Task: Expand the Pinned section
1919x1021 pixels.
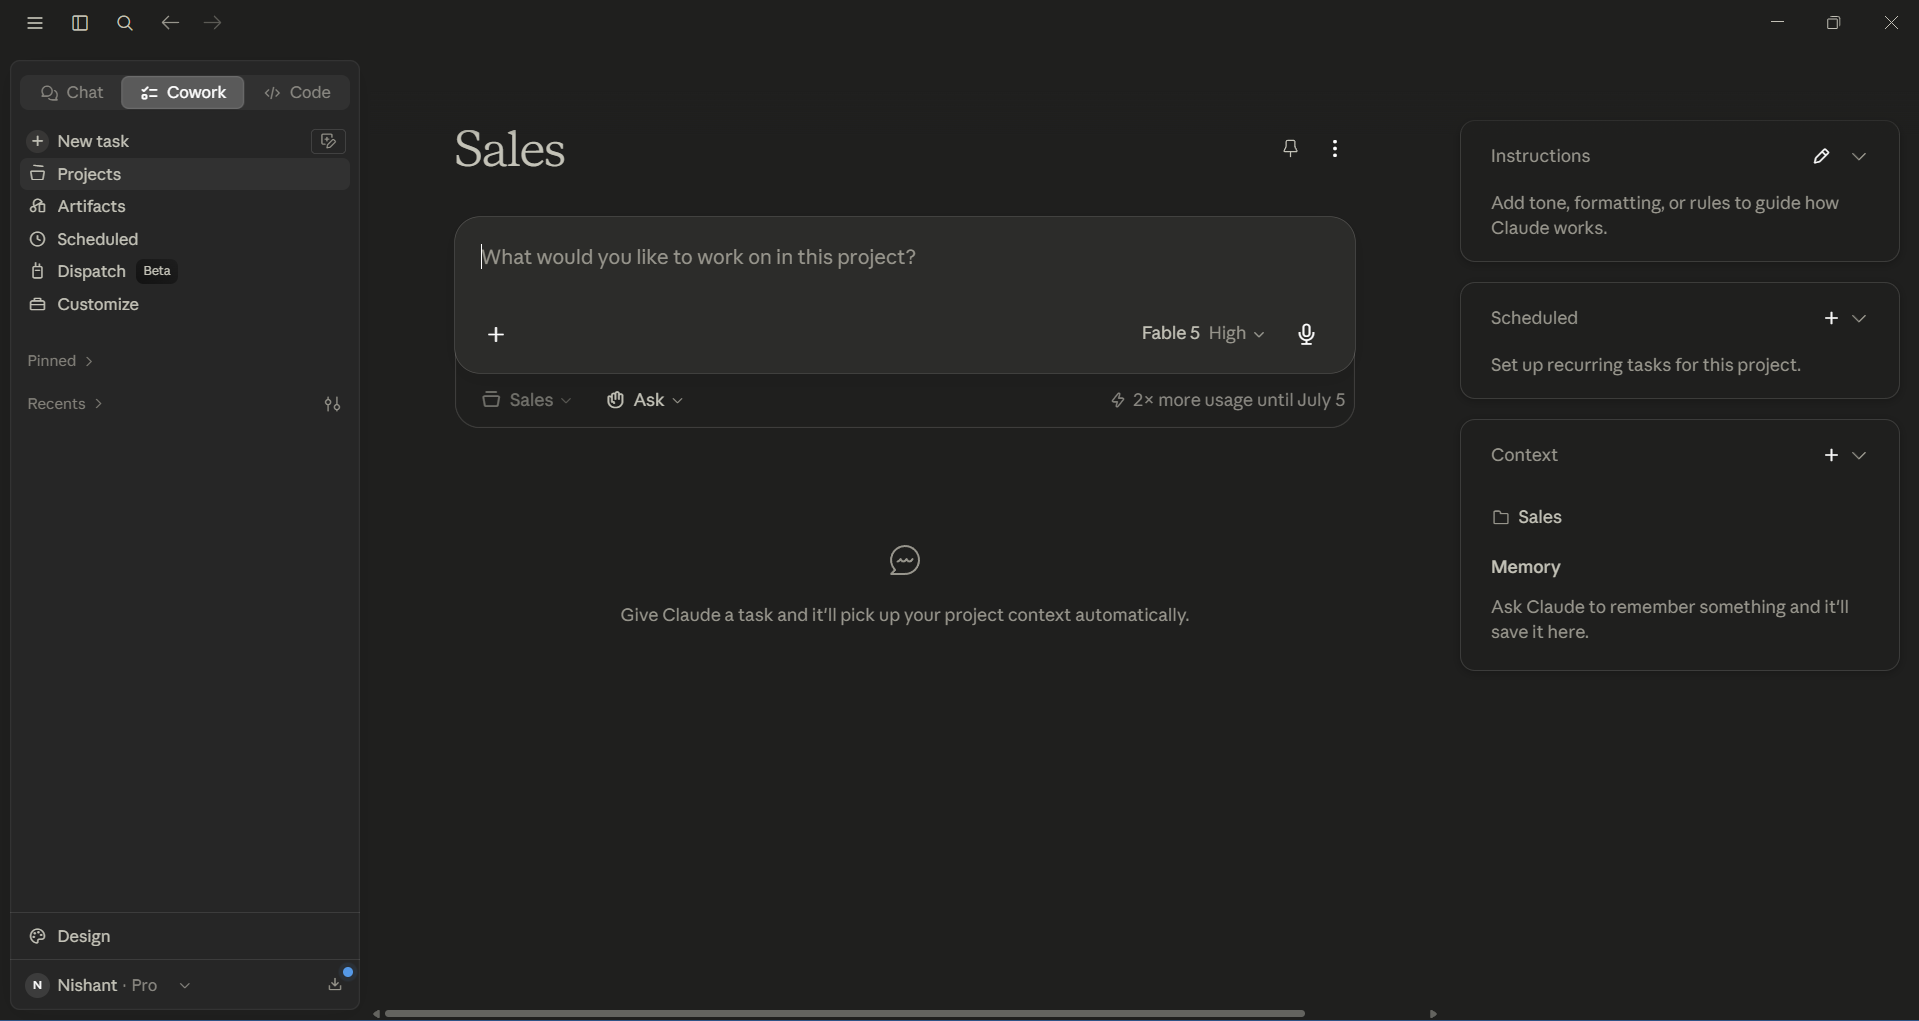Action: click(x=61, y=362)
